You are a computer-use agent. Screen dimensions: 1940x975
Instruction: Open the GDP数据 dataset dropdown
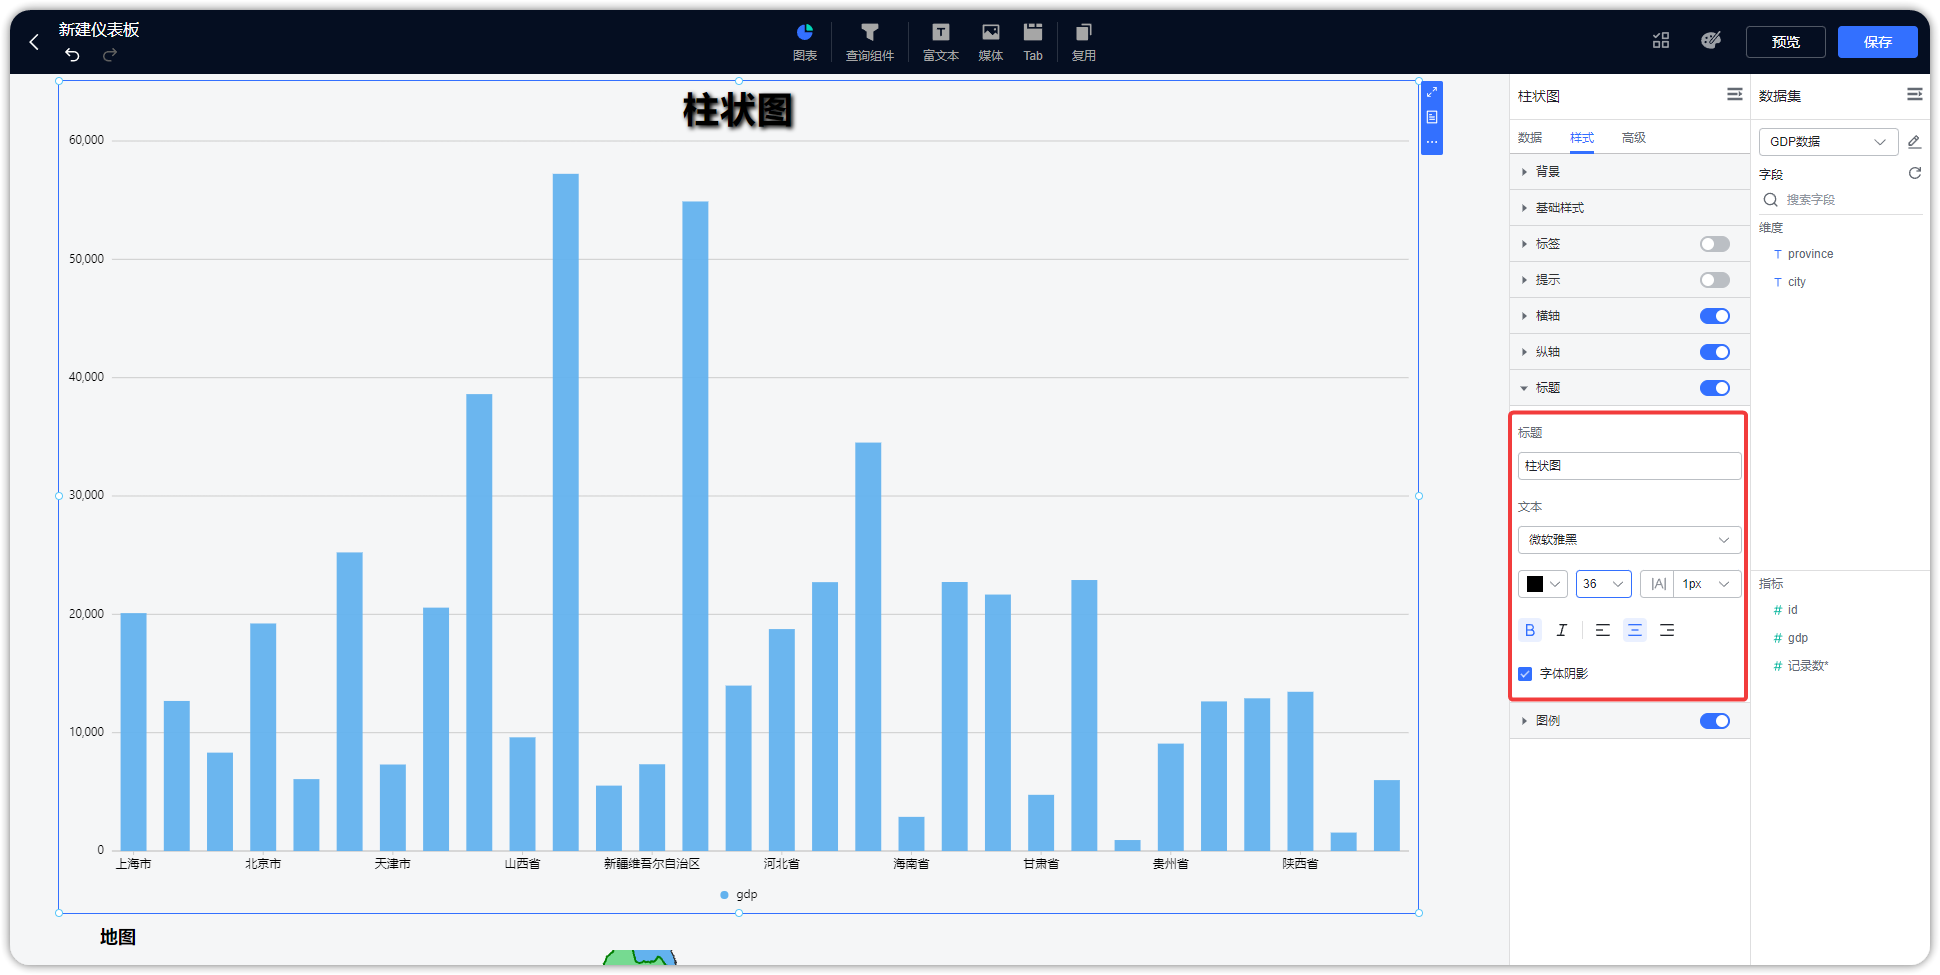pos(1828,141)
